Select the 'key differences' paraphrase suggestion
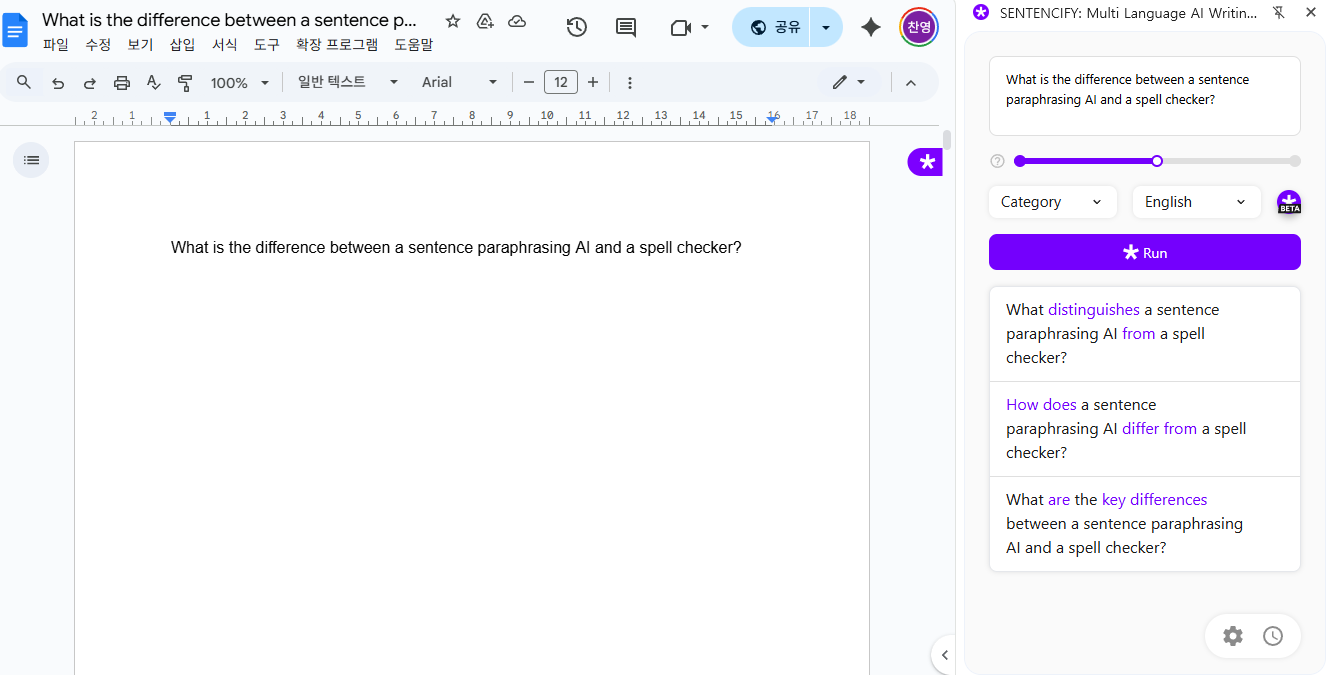 (x=1145, y=524)
